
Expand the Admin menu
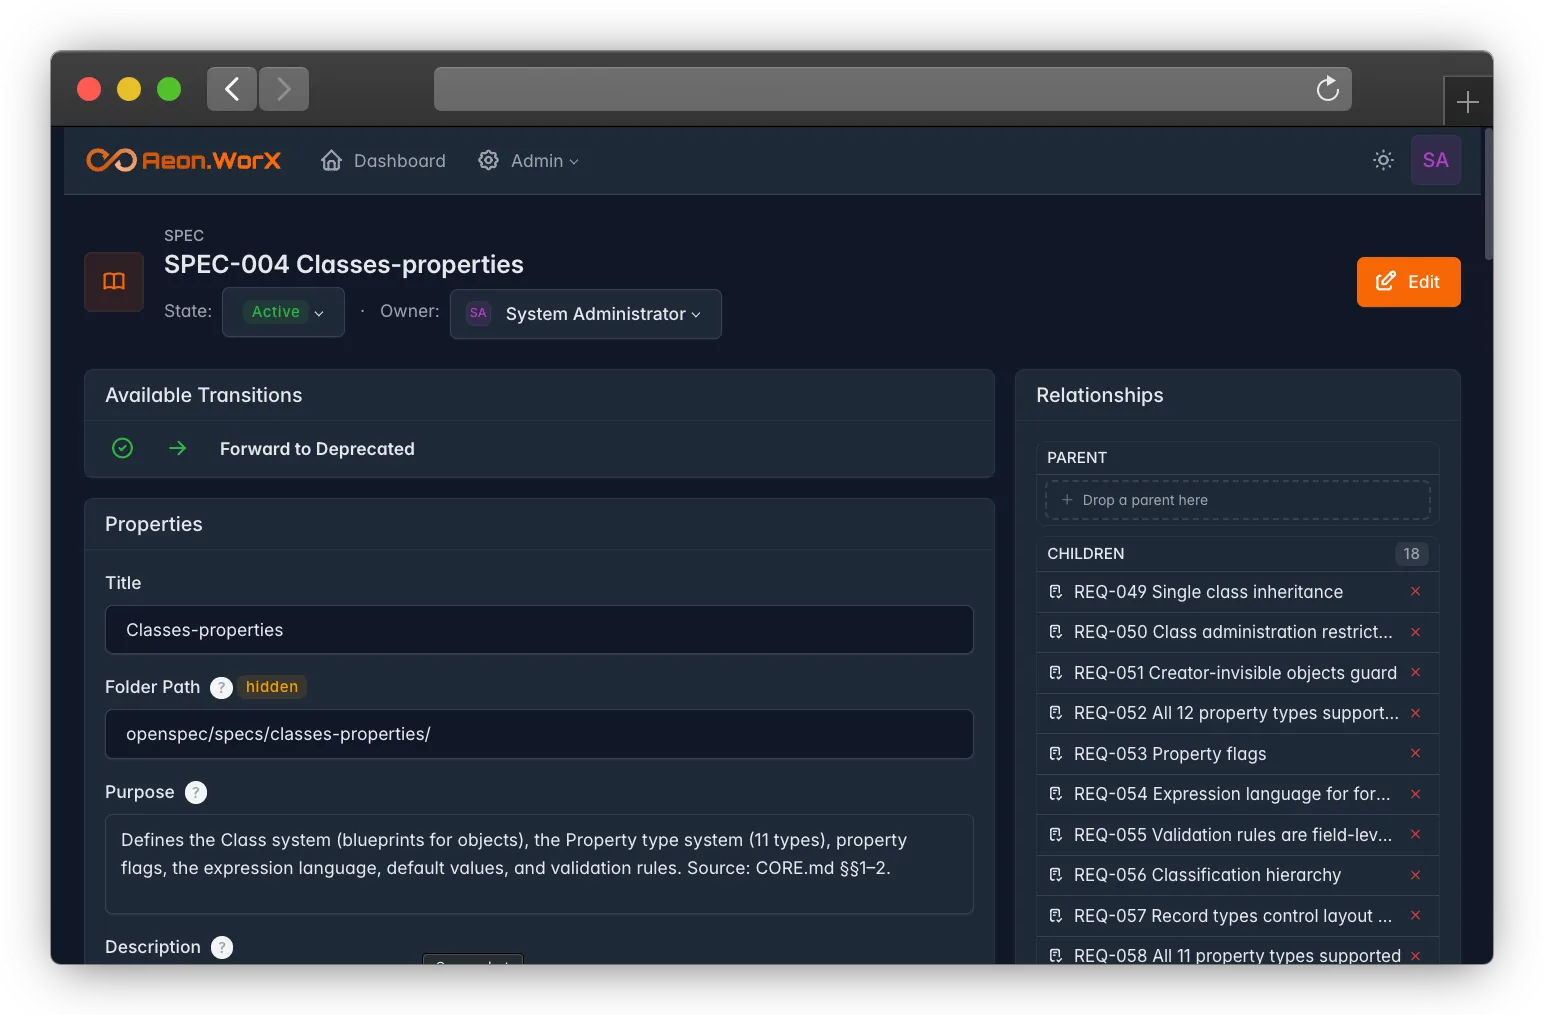pos(529,161)
